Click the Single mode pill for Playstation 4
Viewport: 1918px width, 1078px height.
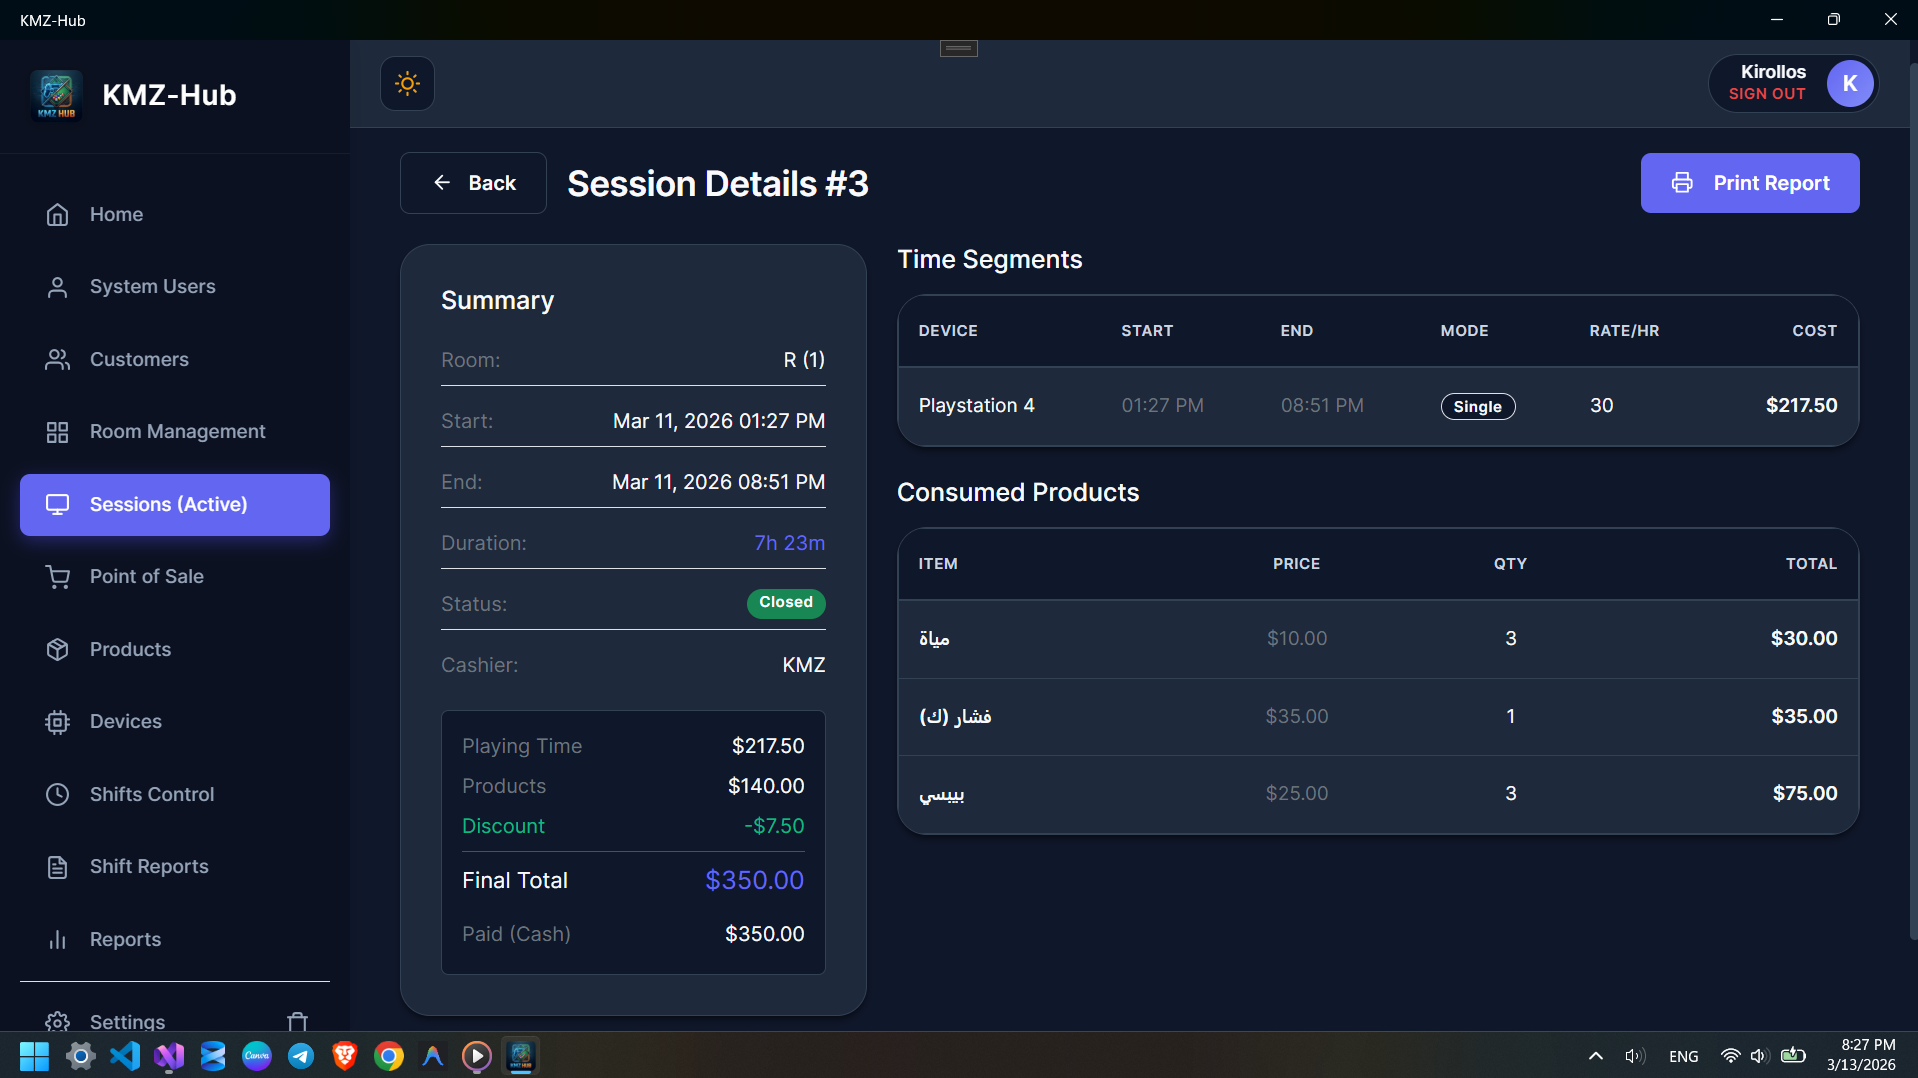point(1478,406)
